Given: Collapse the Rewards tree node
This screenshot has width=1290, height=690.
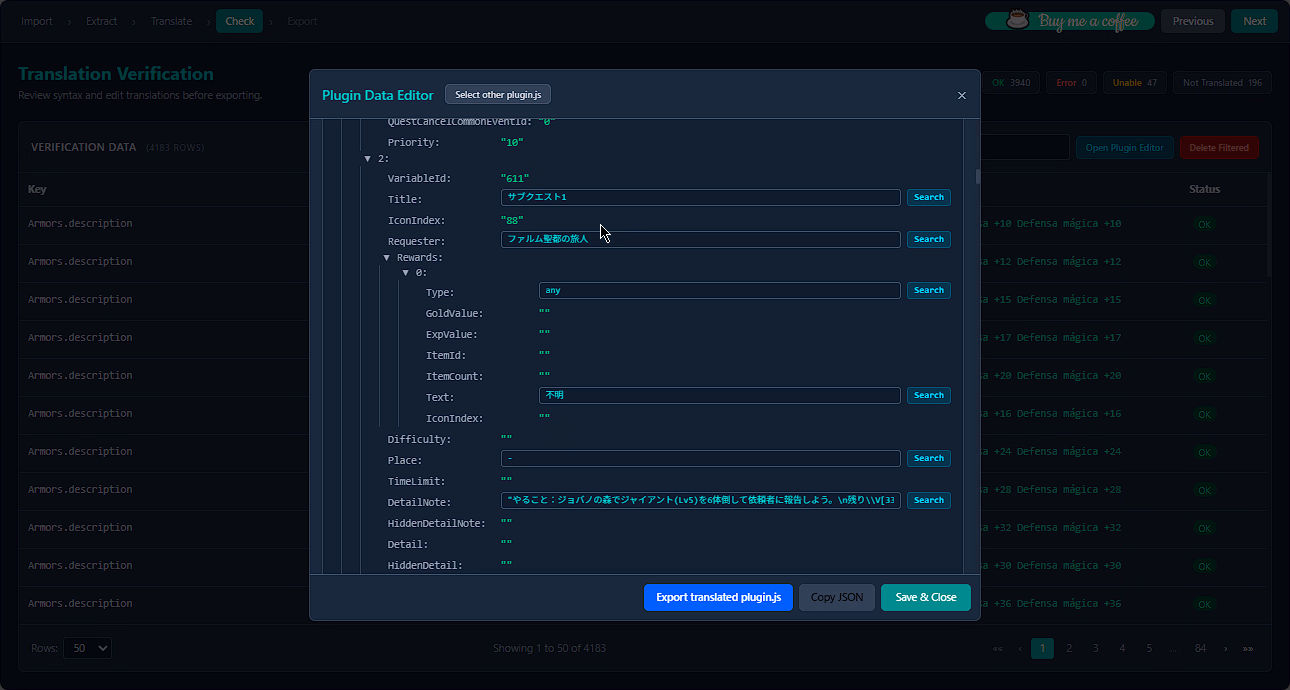Looking at the screenshot, I should tap(387, 258).
